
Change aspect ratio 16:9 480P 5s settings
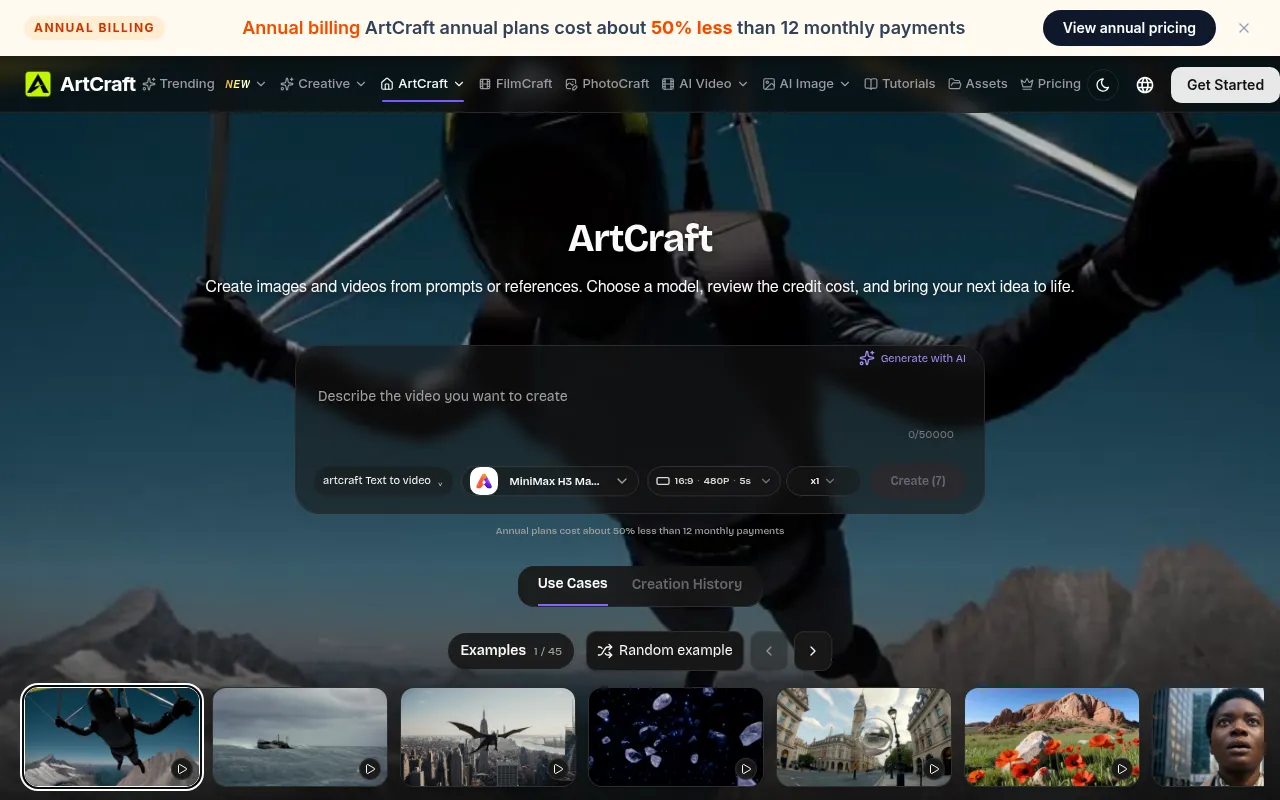tap(714, 481)
